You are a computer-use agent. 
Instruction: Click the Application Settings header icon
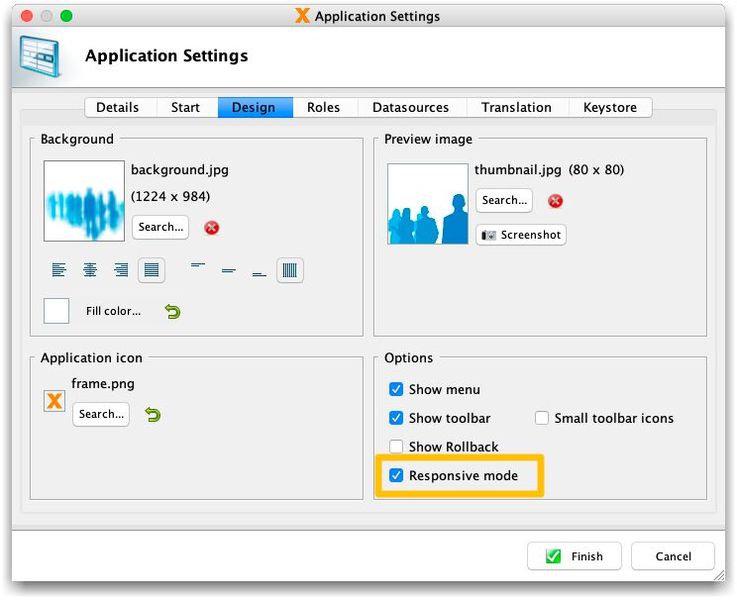(x=40, y=57)
